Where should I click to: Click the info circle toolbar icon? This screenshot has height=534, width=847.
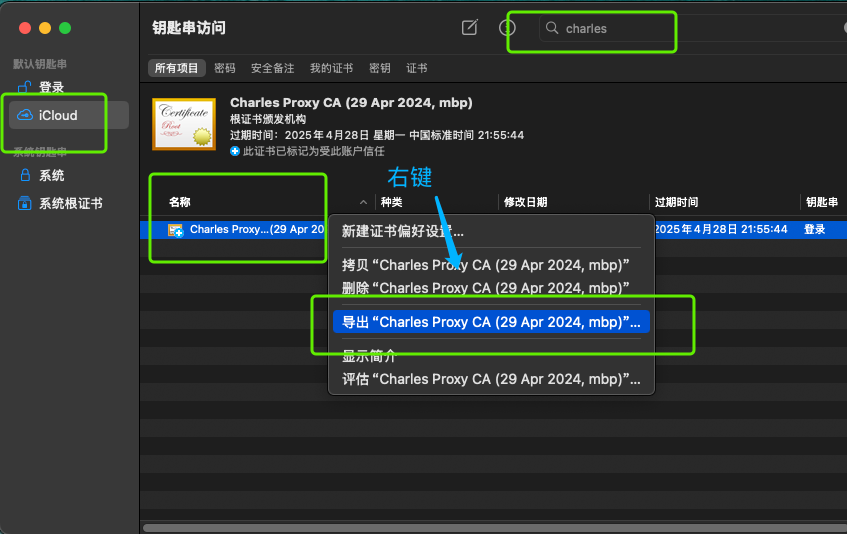tap(507, 28)
